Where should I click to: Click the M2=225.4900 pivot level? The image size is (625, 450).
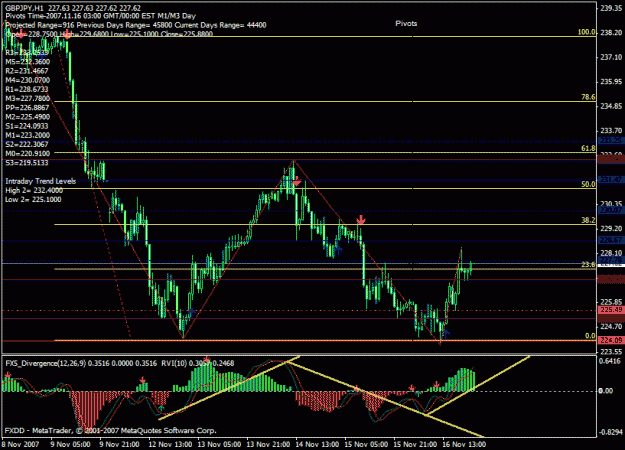click(x=28, y=117)
